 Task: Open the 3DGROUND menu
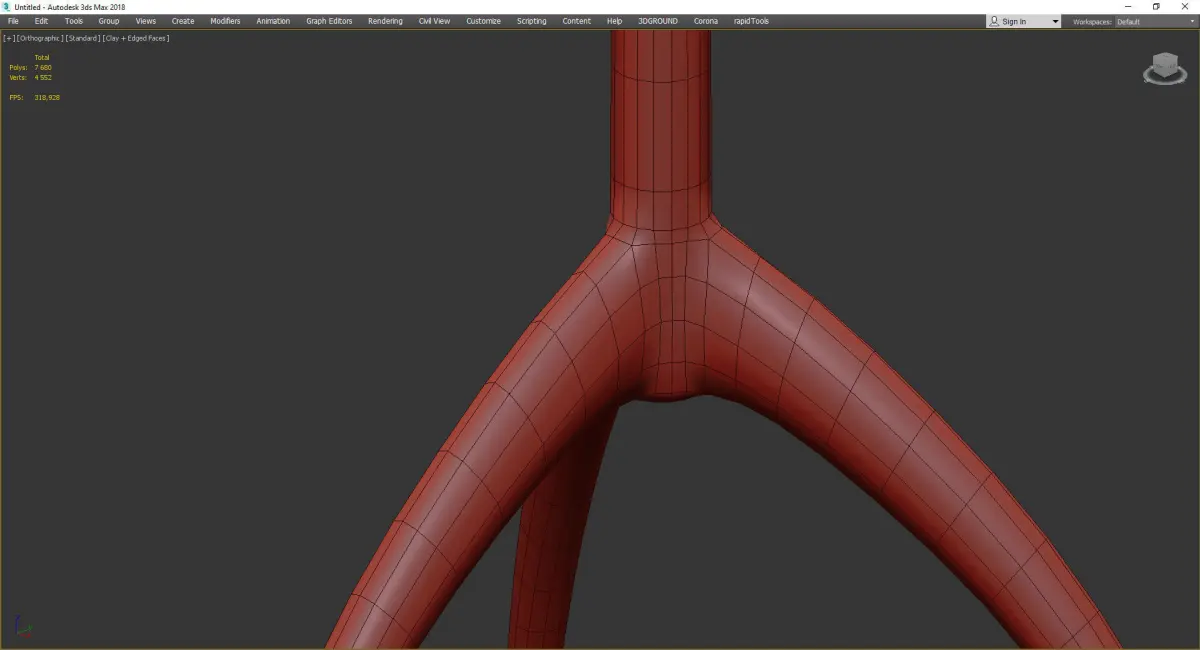pos(659,21)
